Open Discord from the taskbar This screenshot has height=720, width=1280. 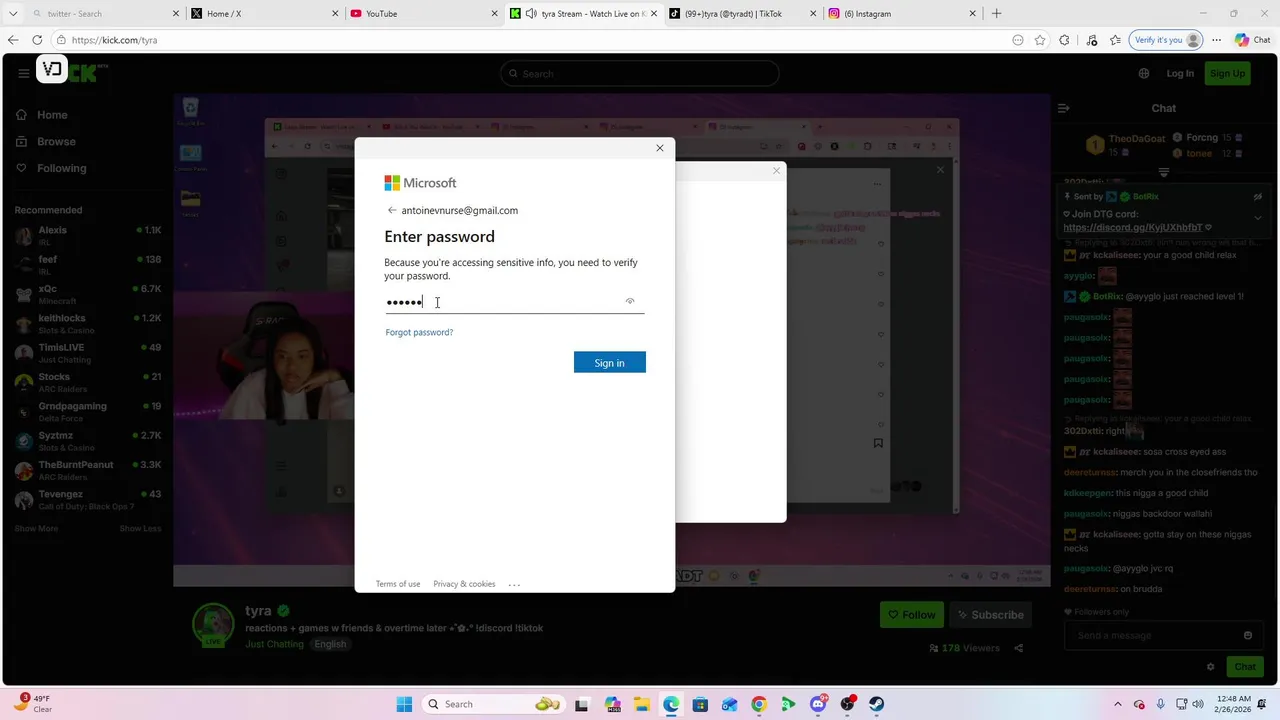(818, 704)
